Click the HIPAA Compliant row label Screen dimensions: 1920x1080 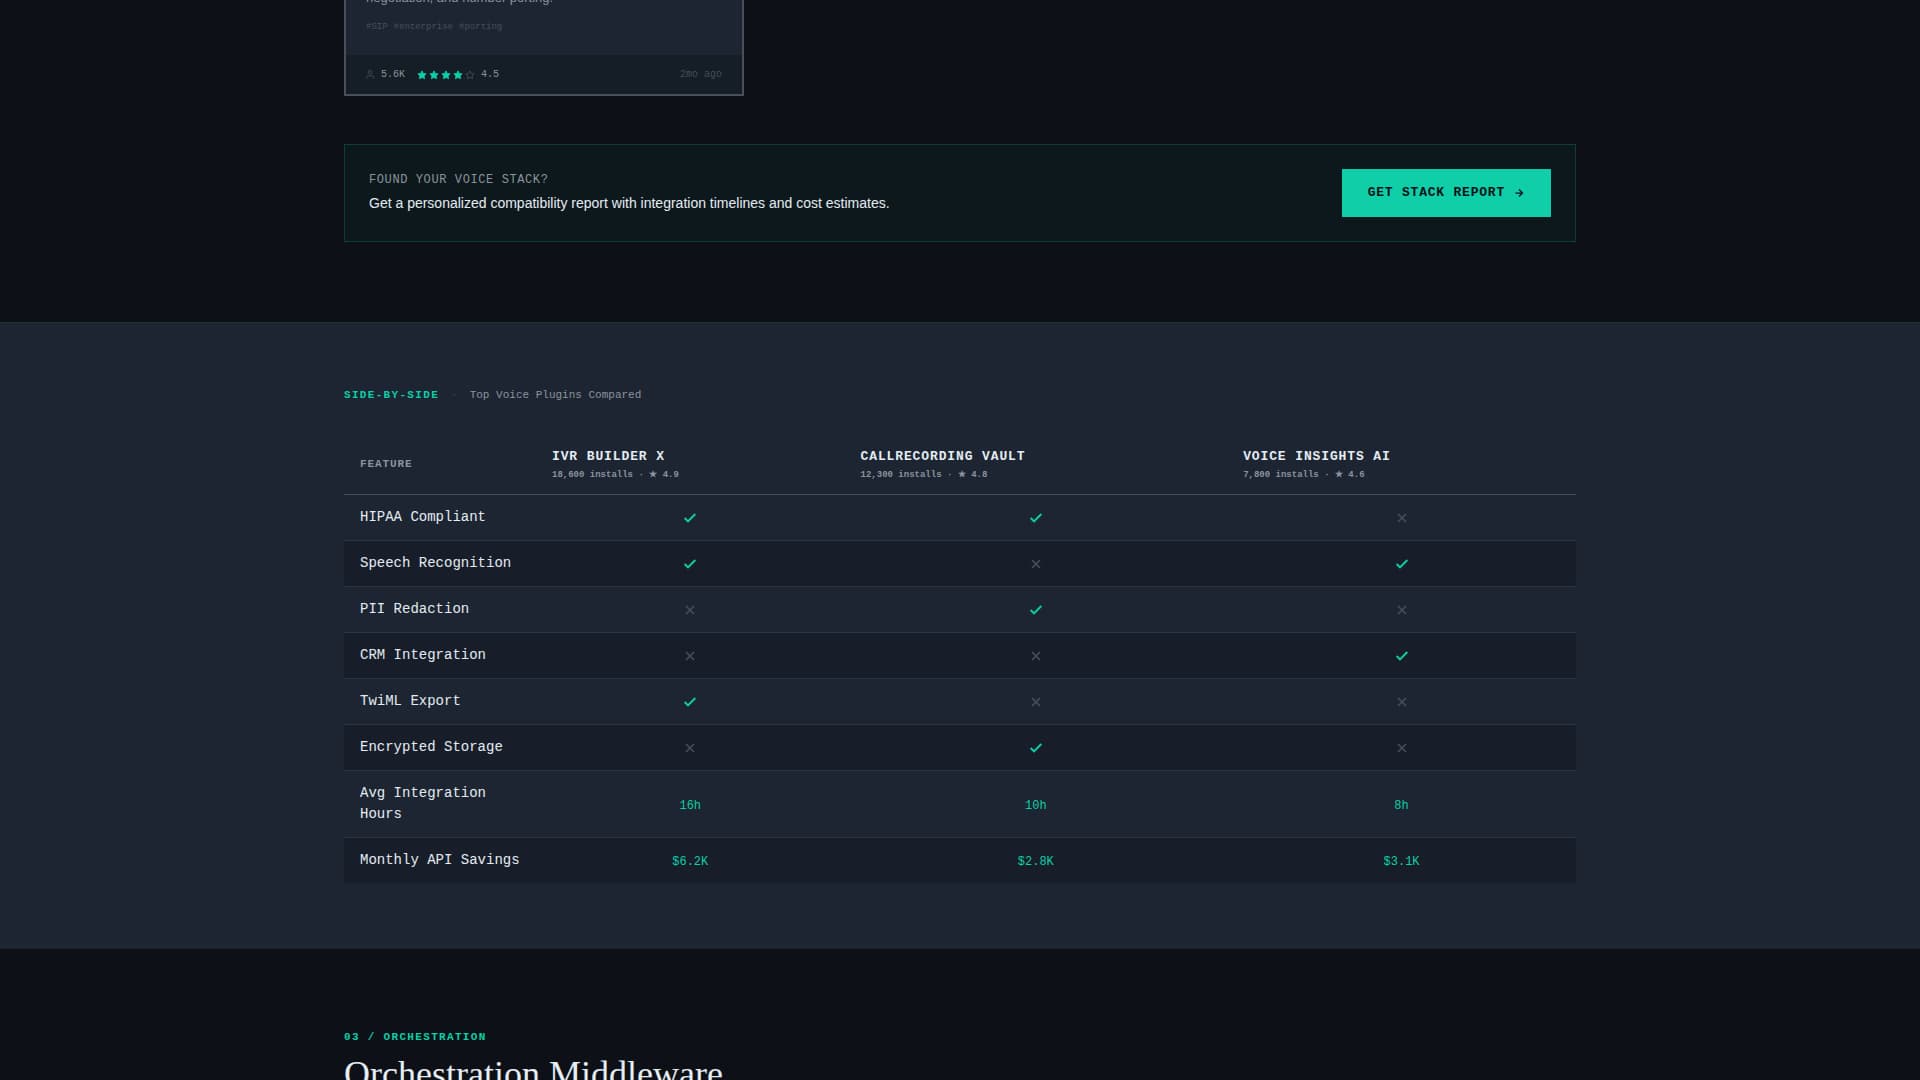422,517
